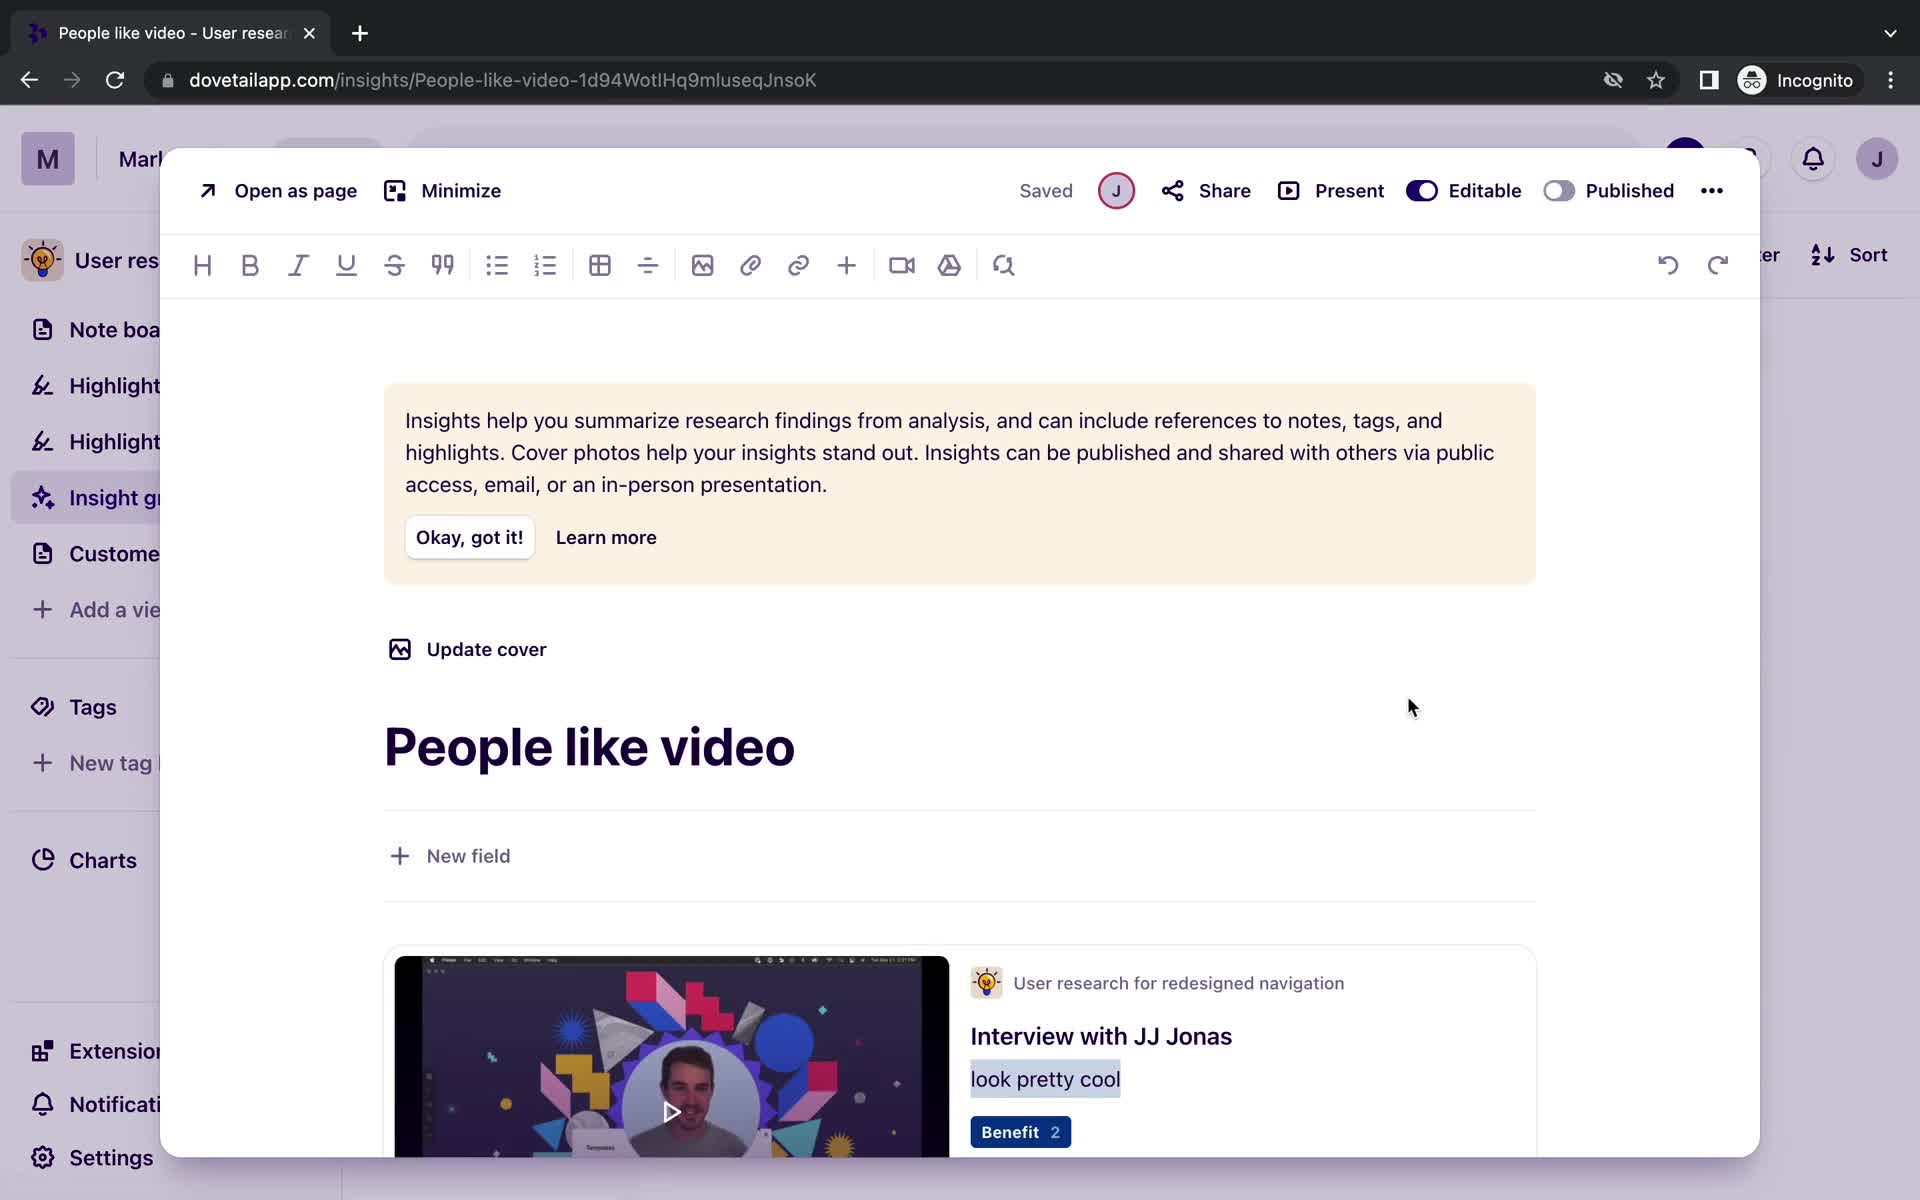Click the undo icon in toolbar
Image resolution: width=1920 pixels, height=1200 pixels.
tap(1668, 264)
